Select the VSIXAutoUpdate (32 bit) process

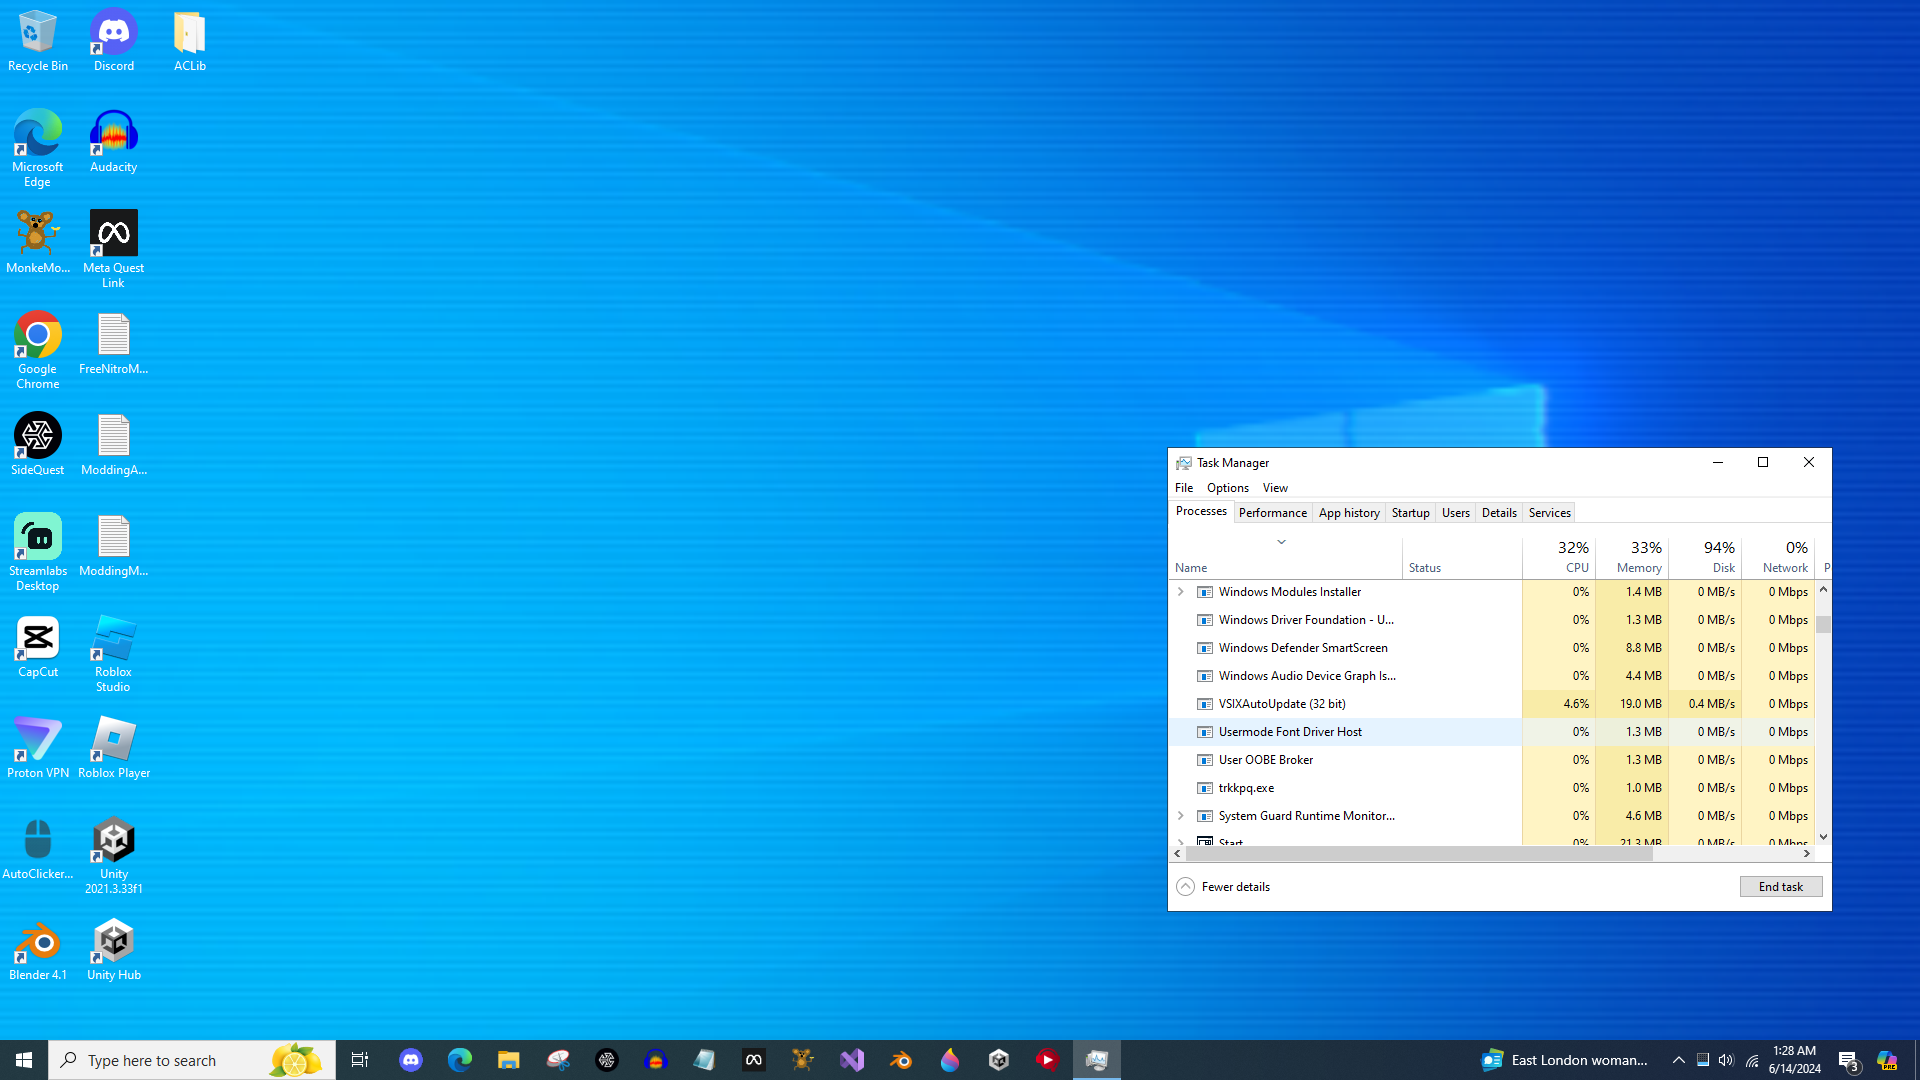tap(1282, 704)
